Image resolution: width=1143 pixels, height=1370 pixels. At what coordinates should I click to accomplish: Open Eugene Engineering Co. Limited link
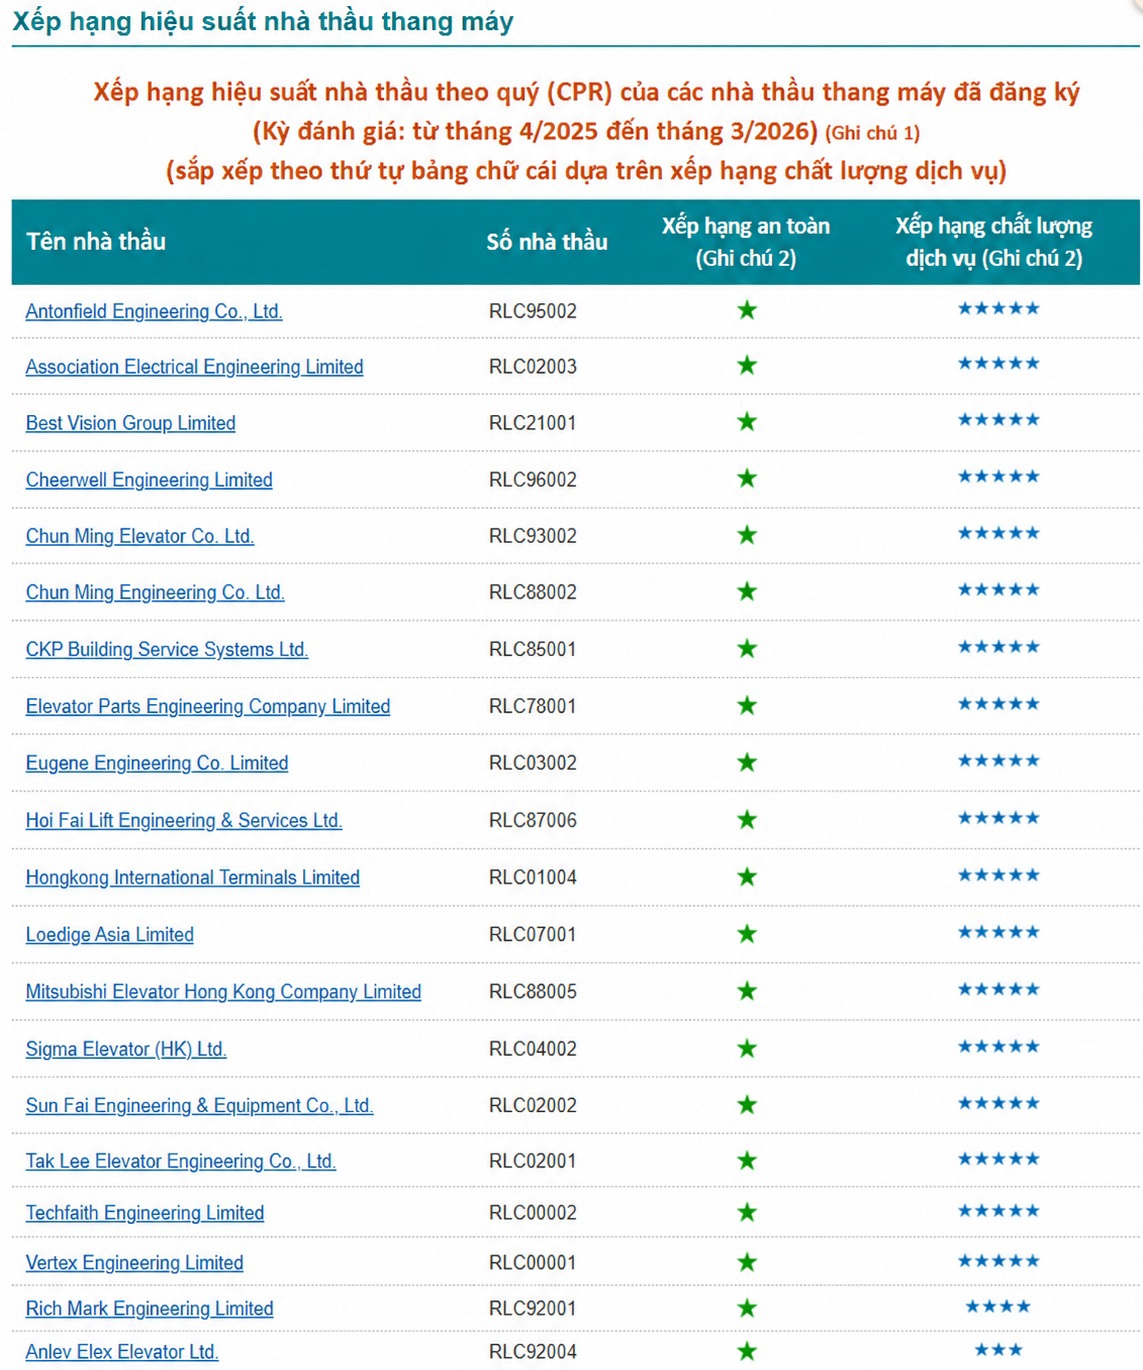157,763
